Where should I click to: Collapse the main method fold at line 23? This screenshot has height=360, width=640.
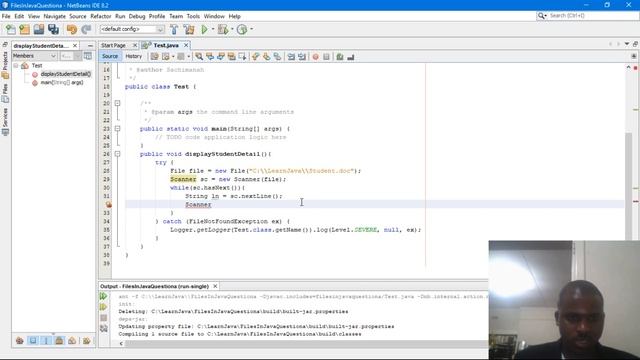tap(118, 129)
